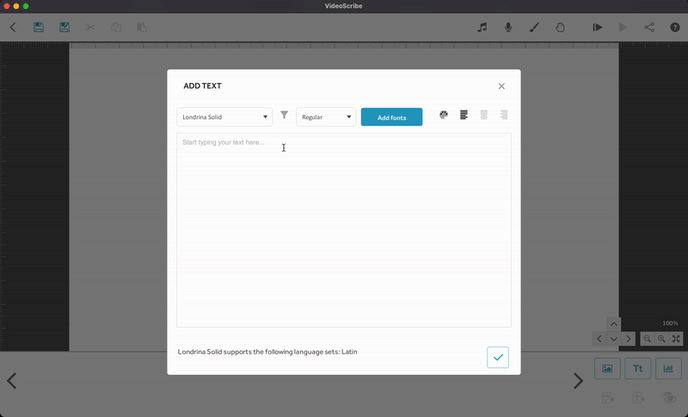Click the 100% zoom level label

[670, 323]
